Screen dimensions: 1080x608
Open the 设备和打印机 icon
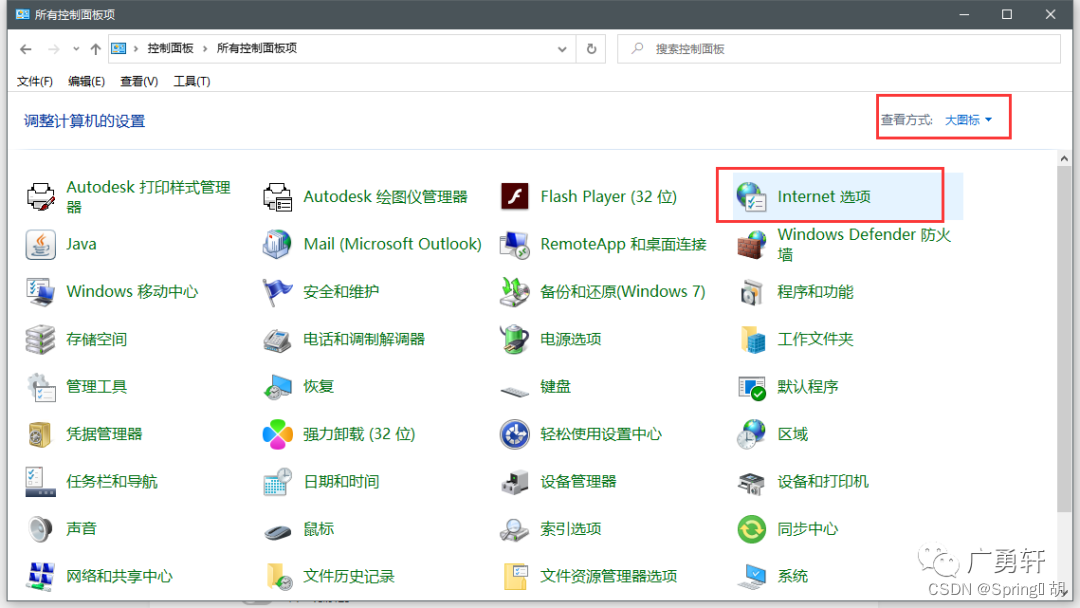[751, 482]
